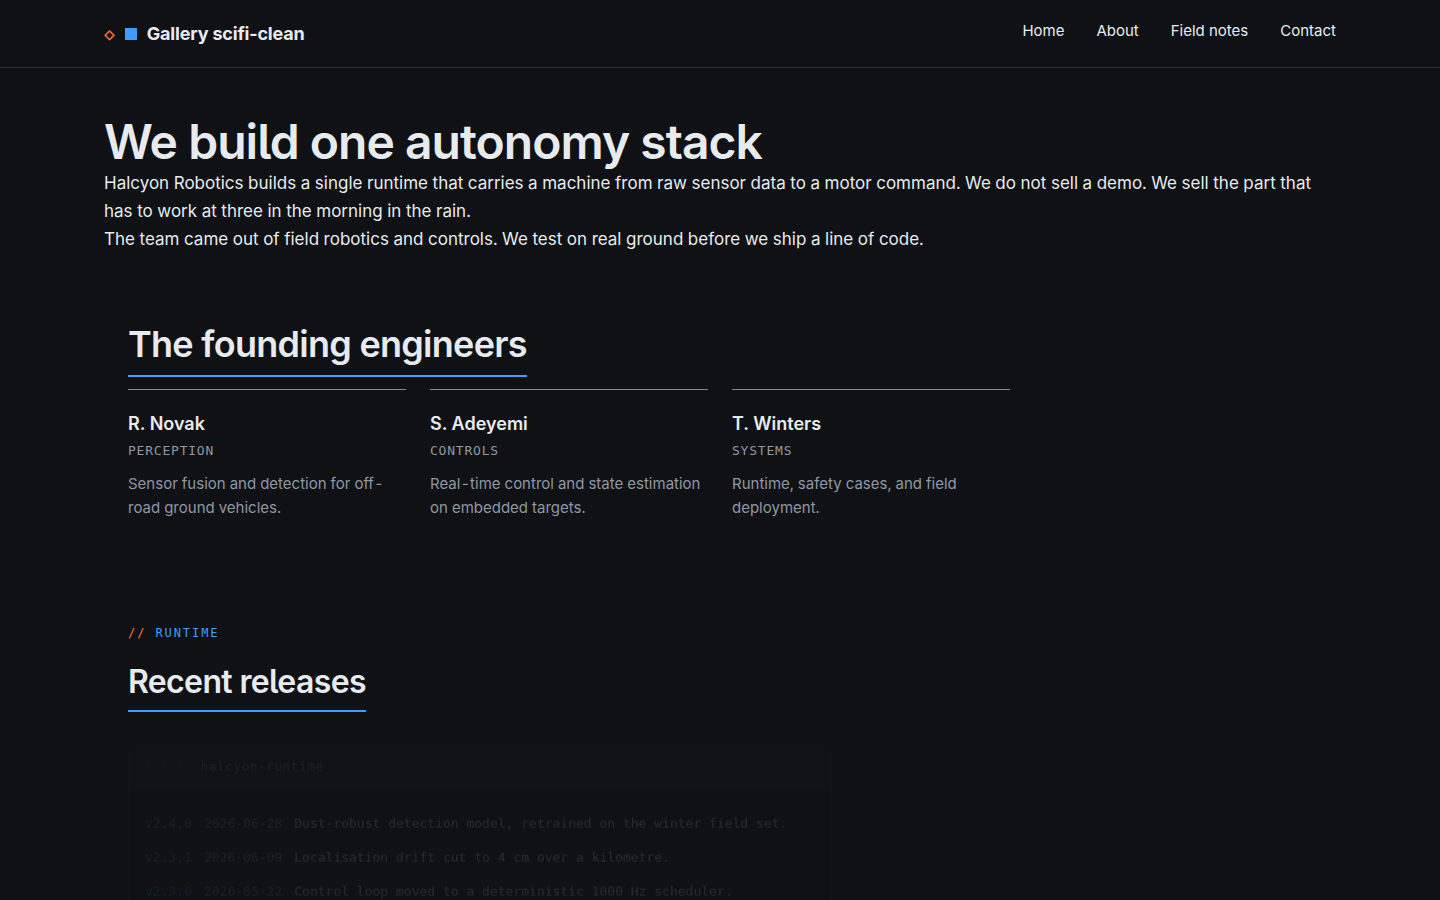Click the date "2026-05-22"

(243, 892)
